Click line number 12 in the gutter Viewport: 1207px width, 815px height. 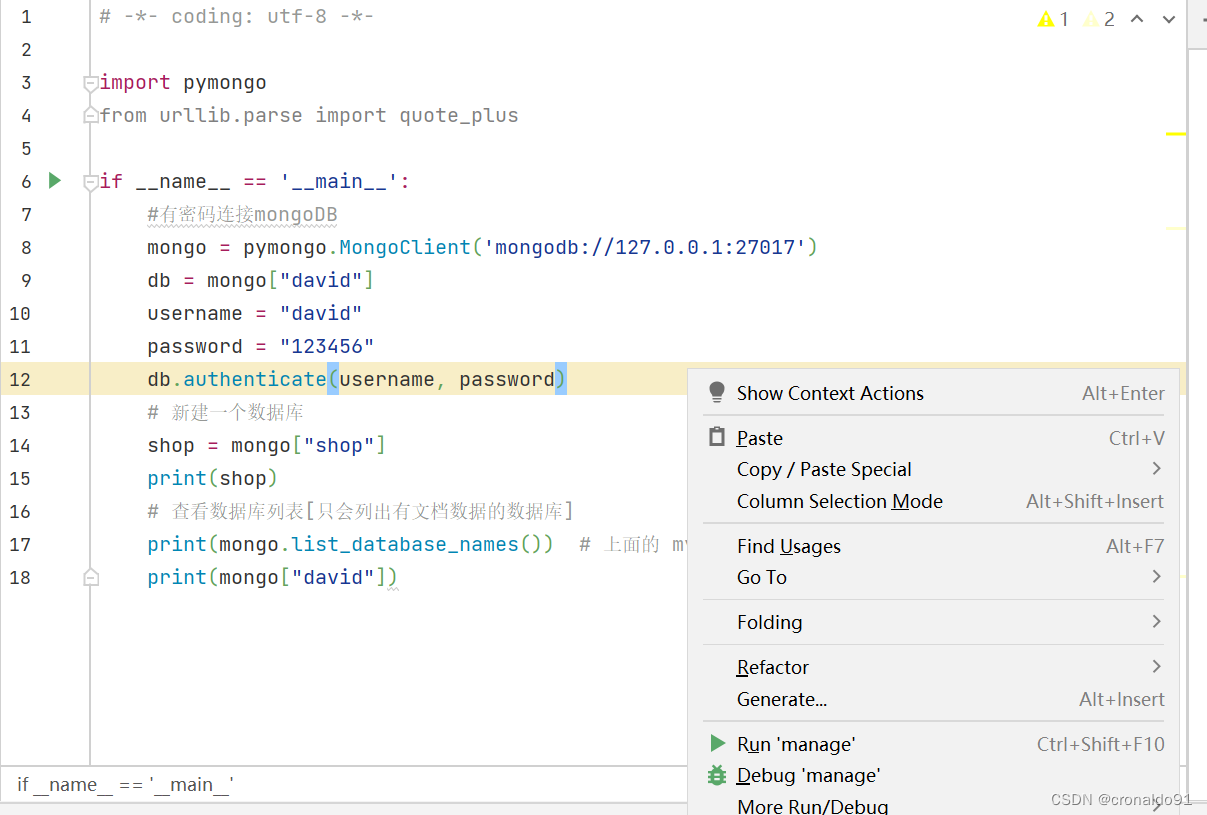click(x=19, y=379)
